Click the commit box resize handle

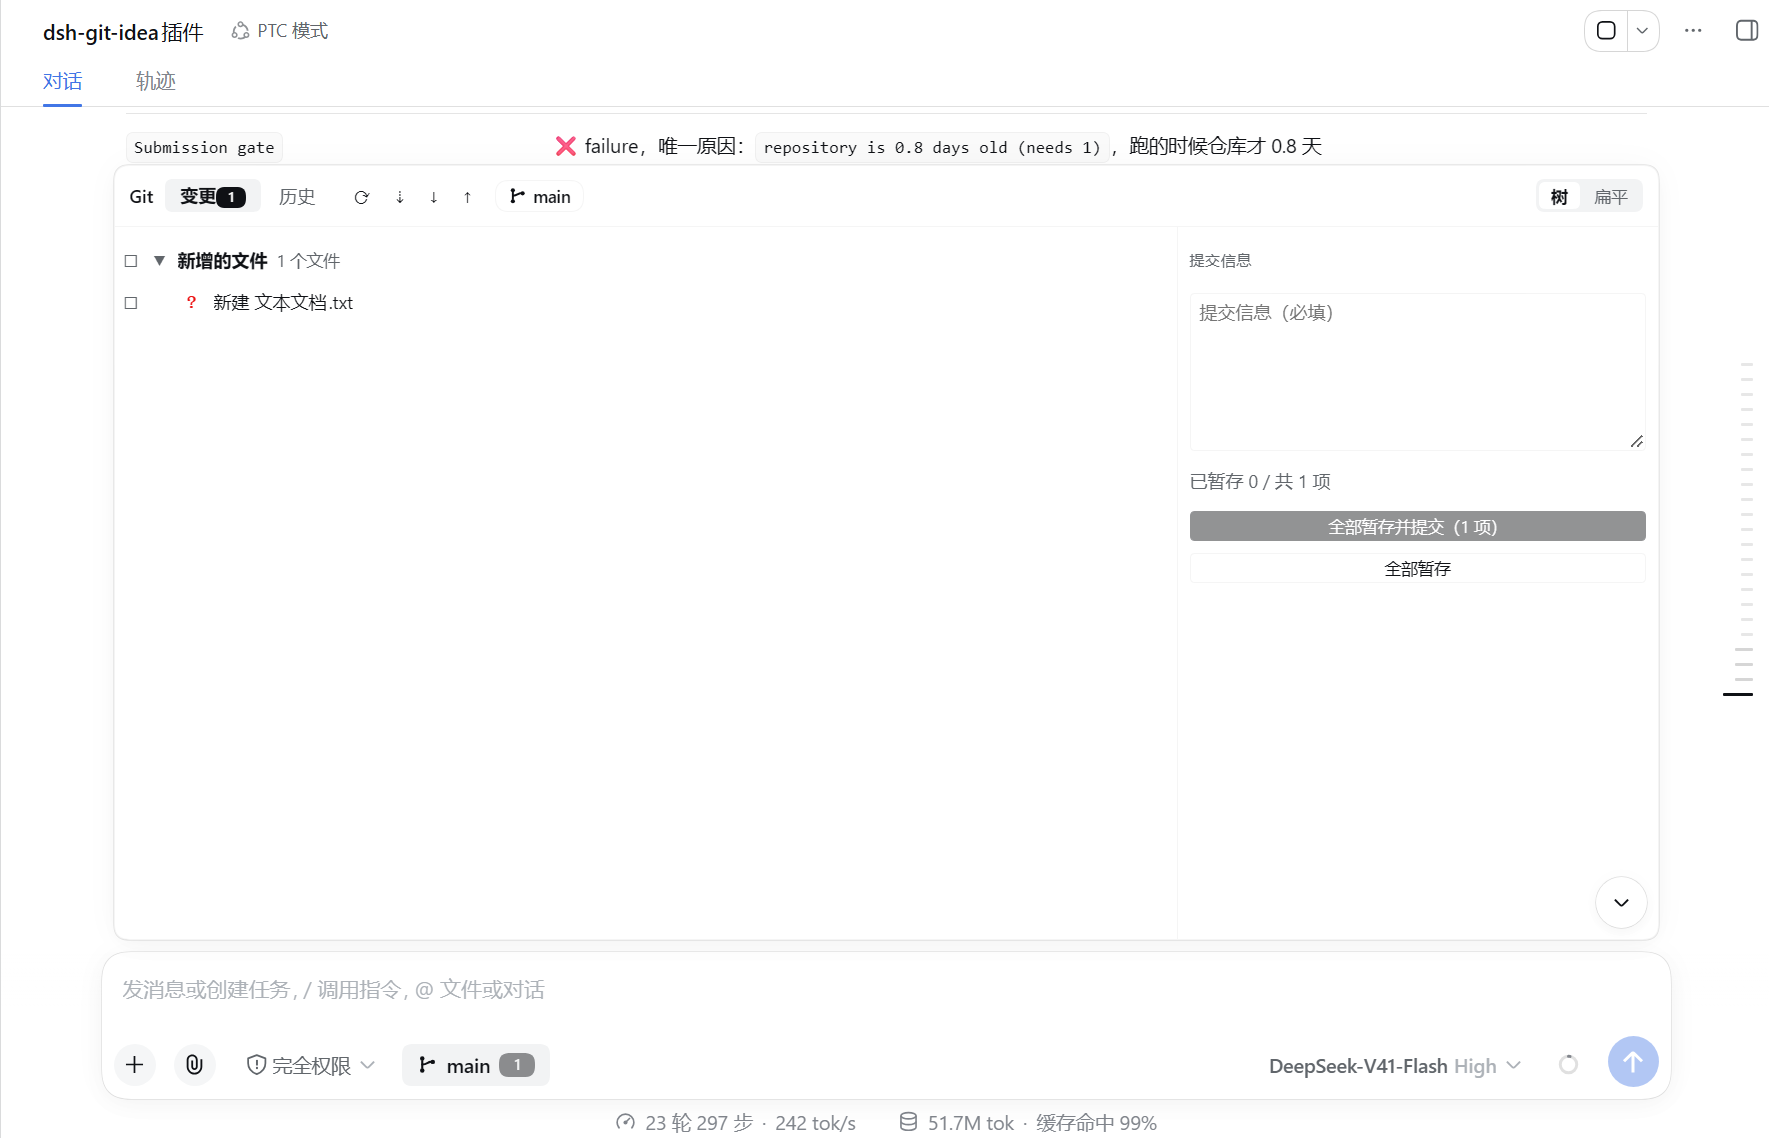tap(1637, 441)
